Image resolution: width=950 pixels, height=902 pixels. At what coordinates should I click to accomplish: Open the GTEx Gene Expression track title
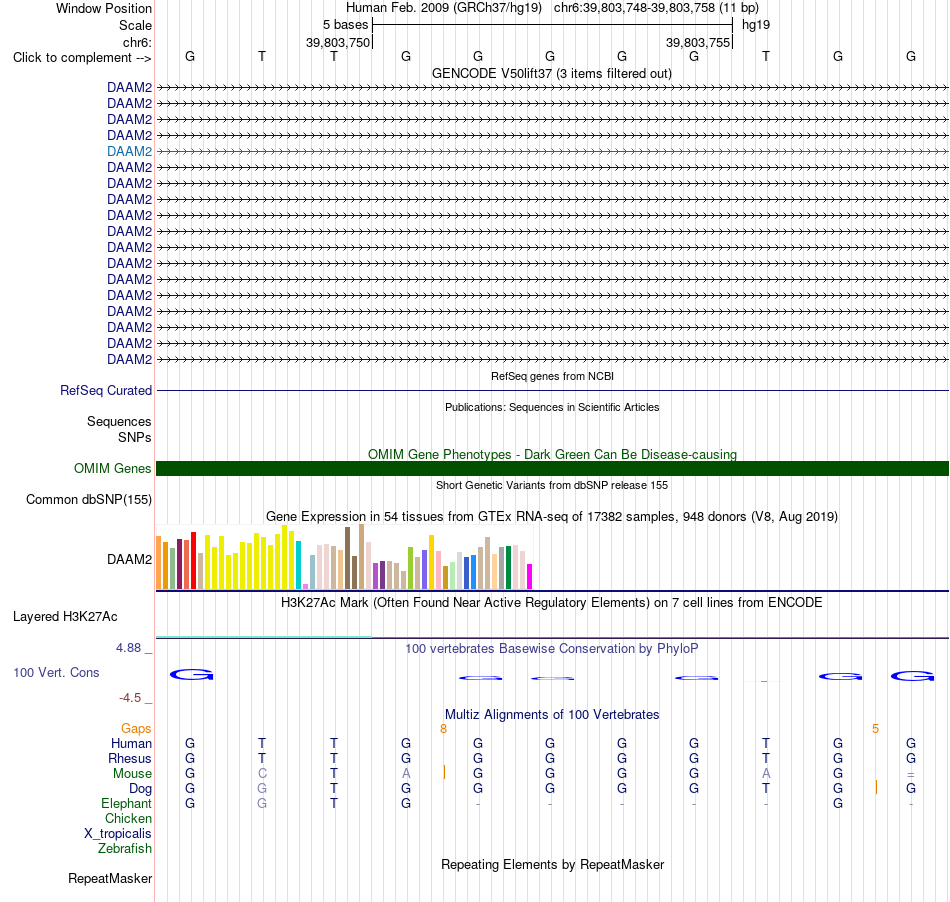coord(552,517)
